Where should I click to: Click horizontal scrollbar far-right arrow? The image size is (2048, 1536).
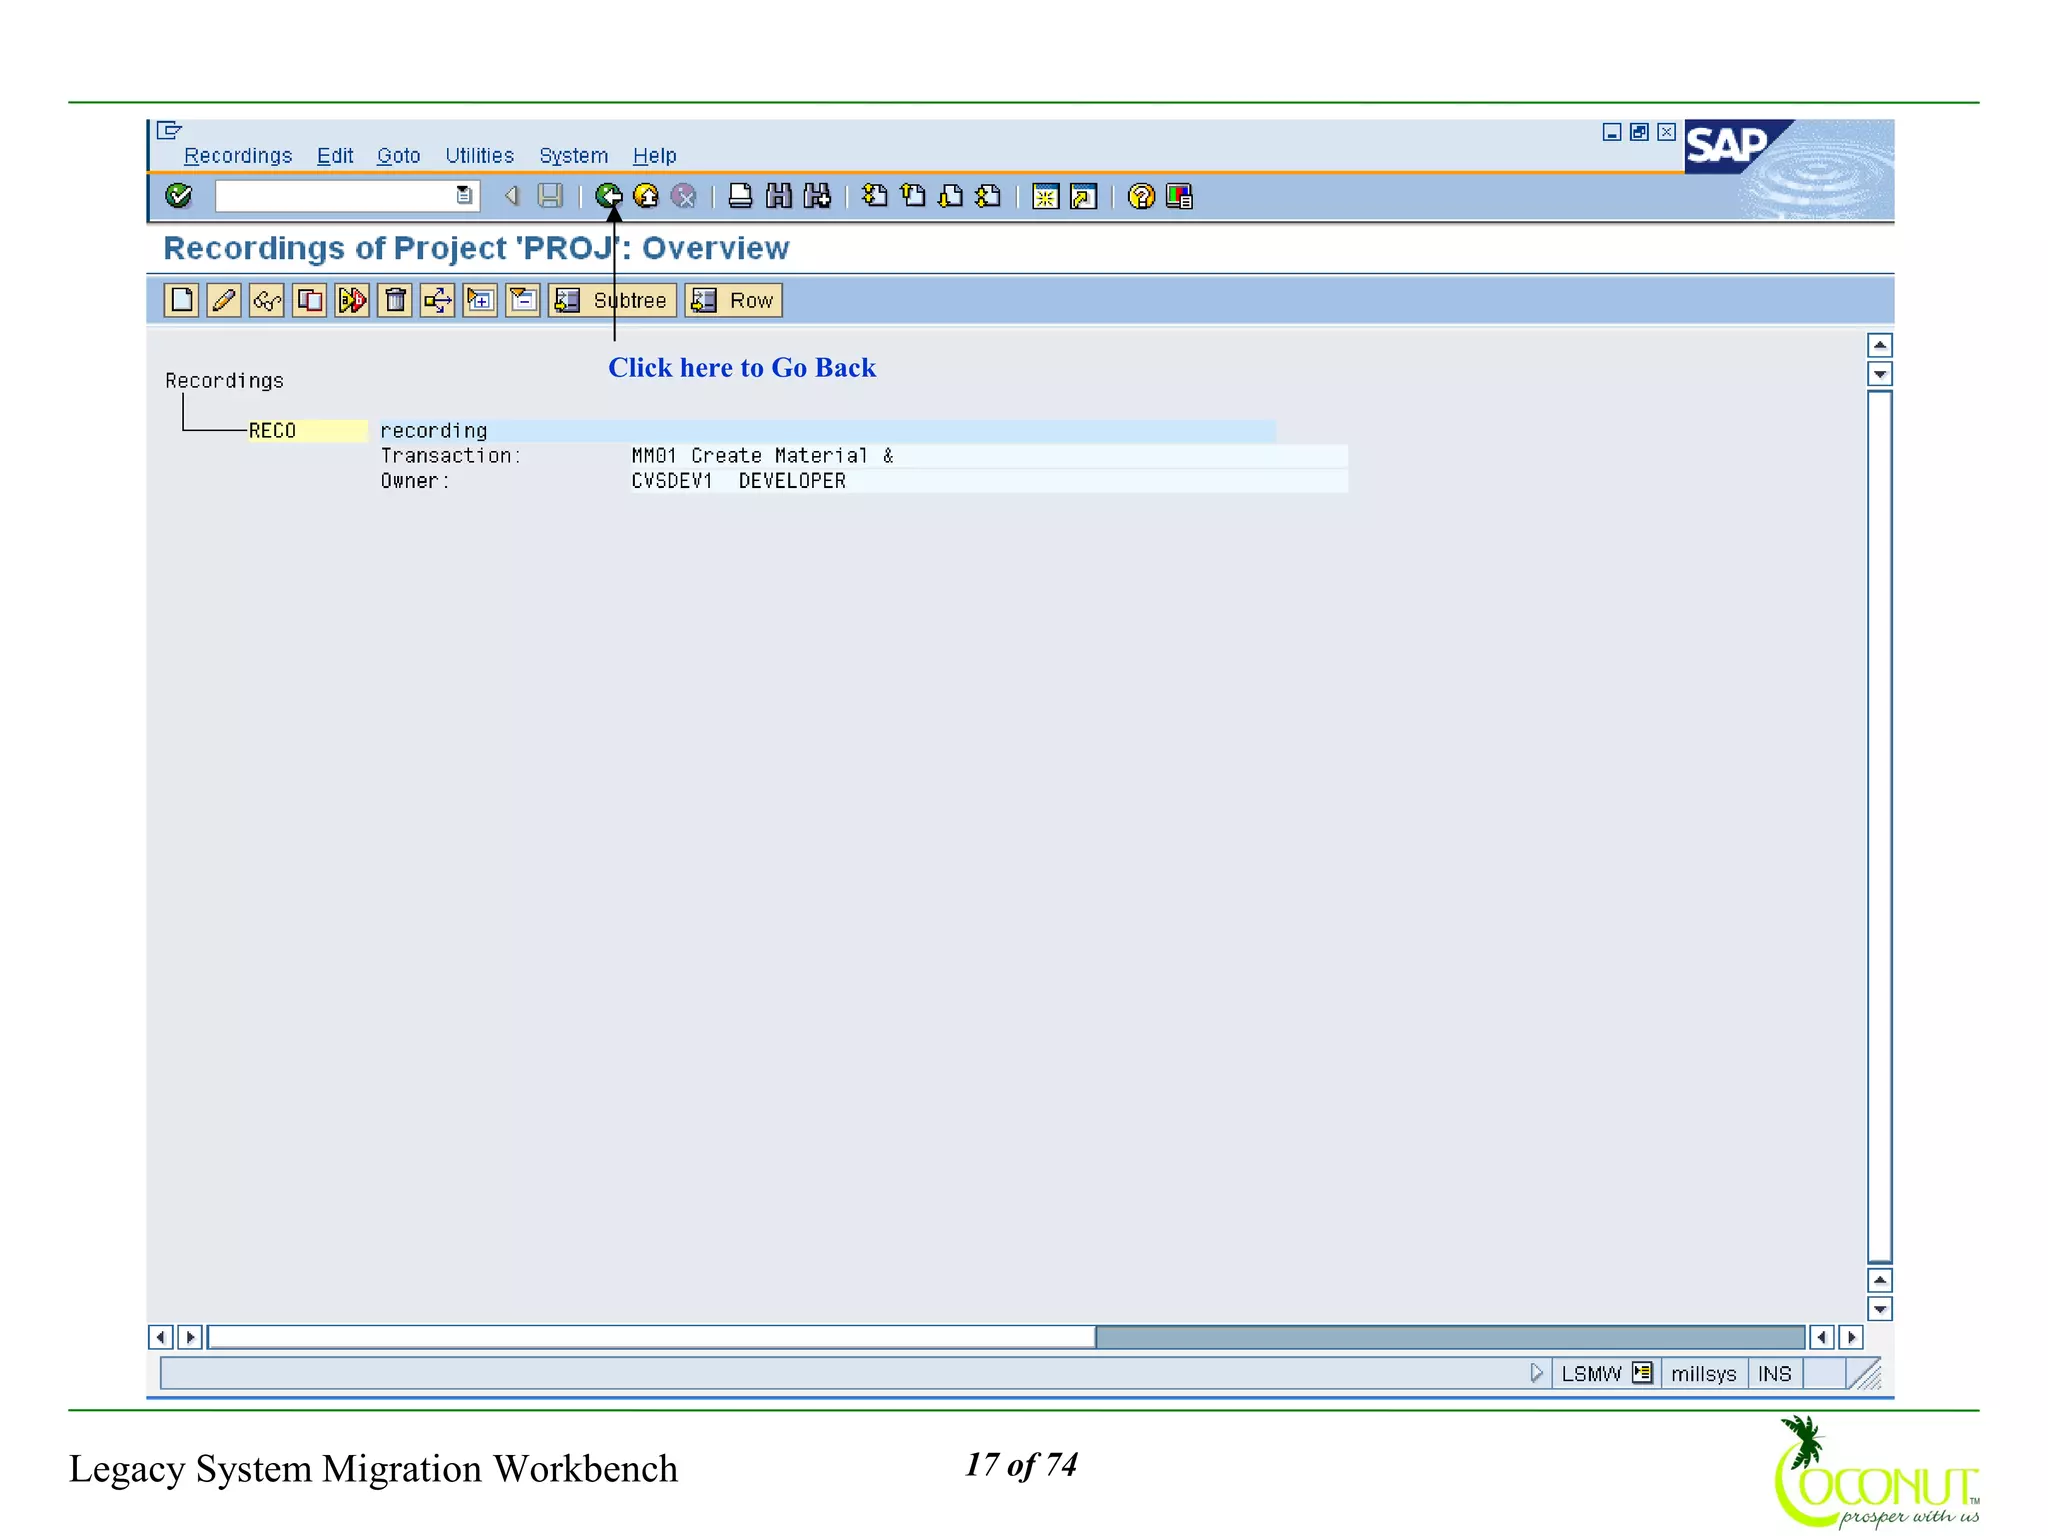point(1851,1337)
